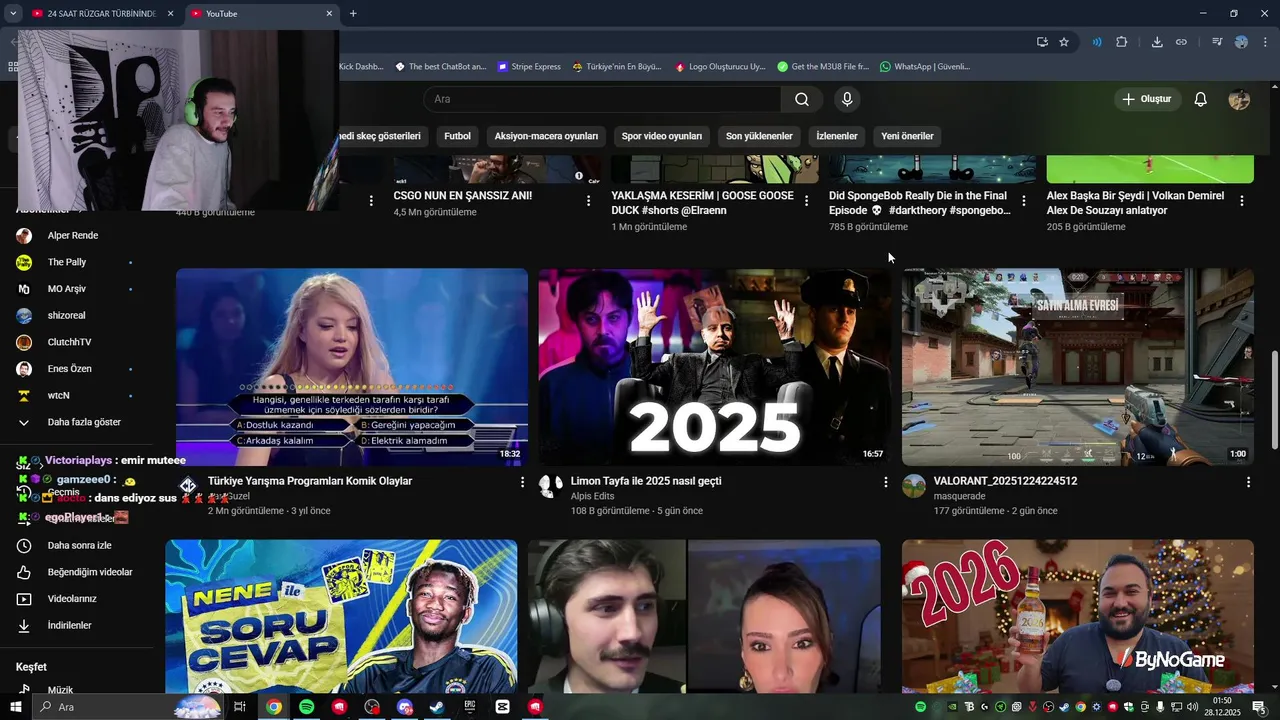The width and height of the screenshot is (1280, 720).
Task: Open Task View on the taskbar
Action: coord(240,707)
